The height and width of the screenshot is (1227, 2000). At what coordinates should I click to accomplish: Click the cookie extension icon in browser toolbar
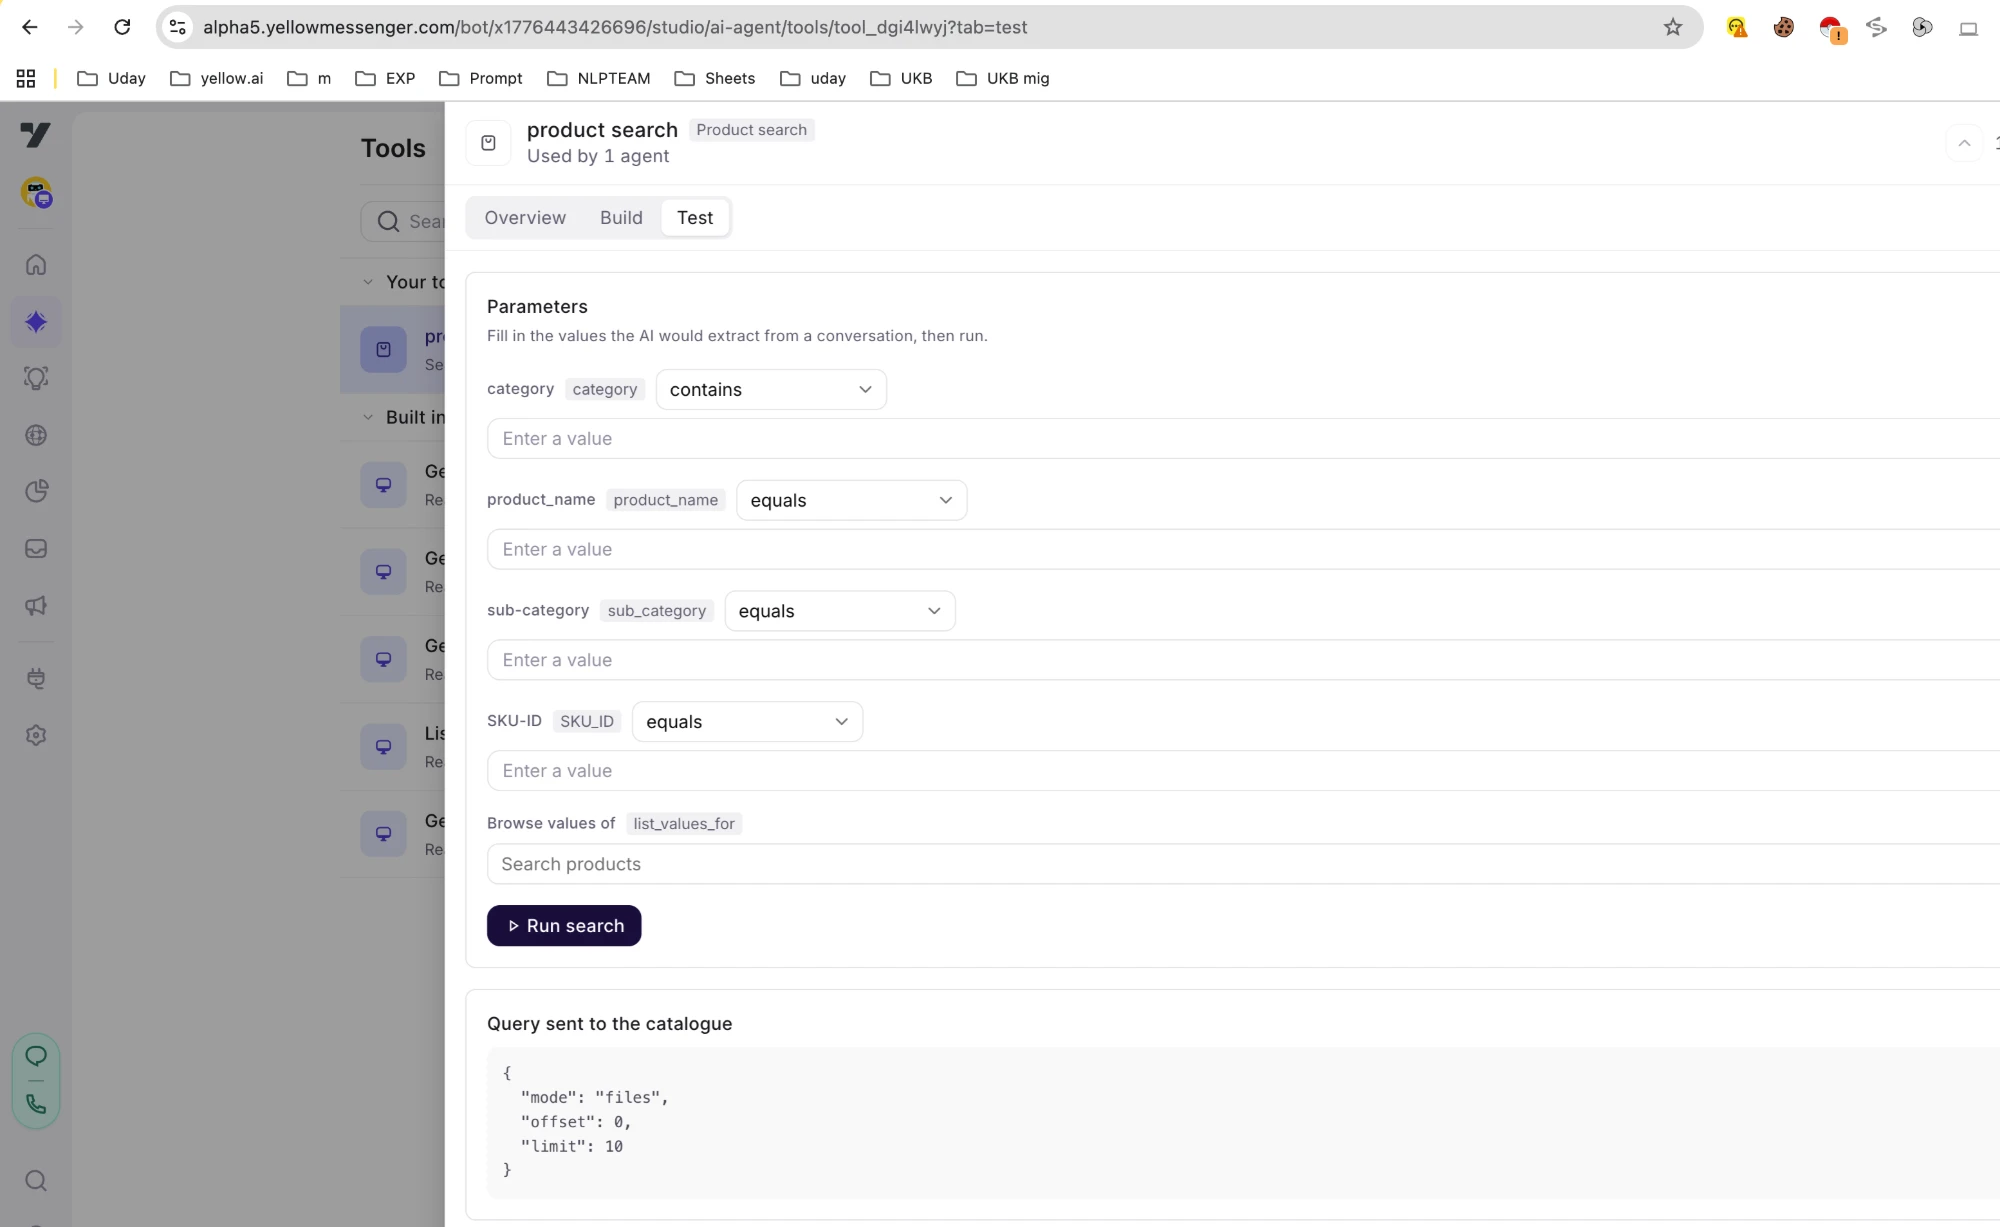click(x=1783, y=27)
